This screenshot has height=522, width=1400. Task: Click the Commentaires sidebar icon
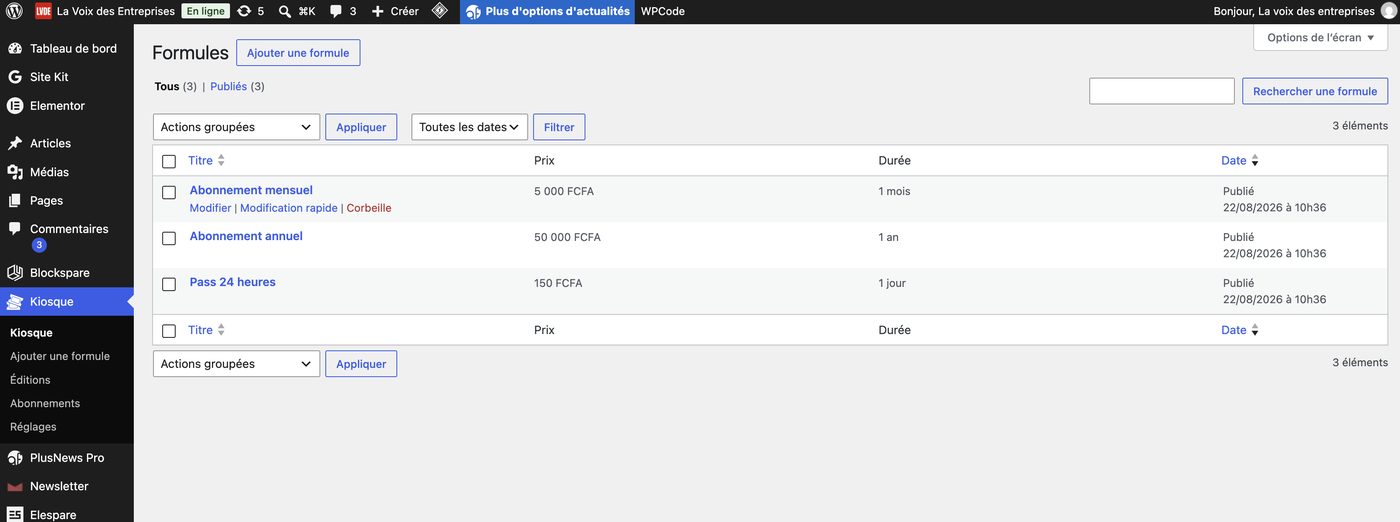pos(15,229)
